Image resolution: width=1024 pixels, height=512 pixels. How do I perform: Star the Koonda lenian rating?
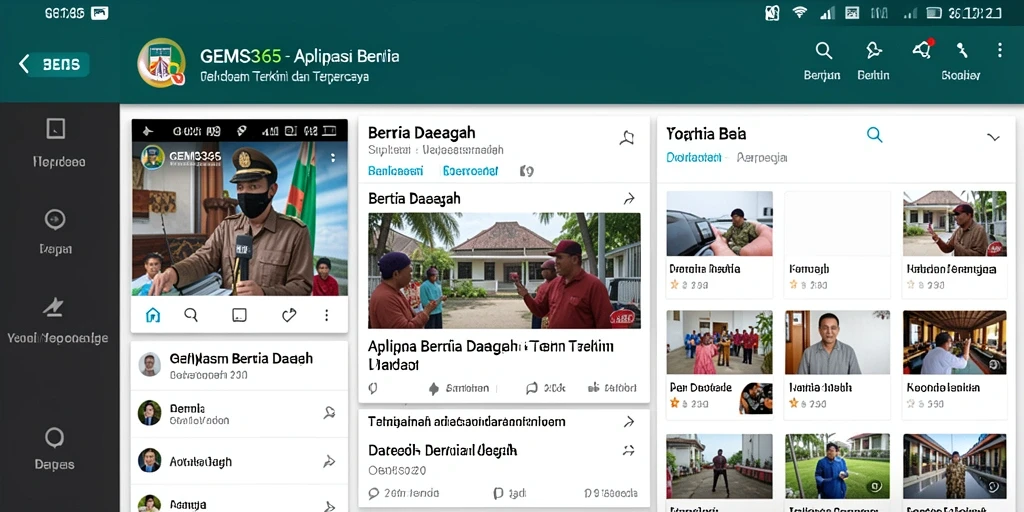tap(912, 404)
